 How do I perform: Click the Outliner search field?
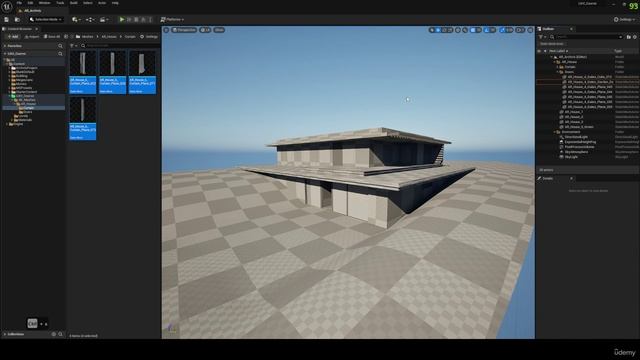586,37
